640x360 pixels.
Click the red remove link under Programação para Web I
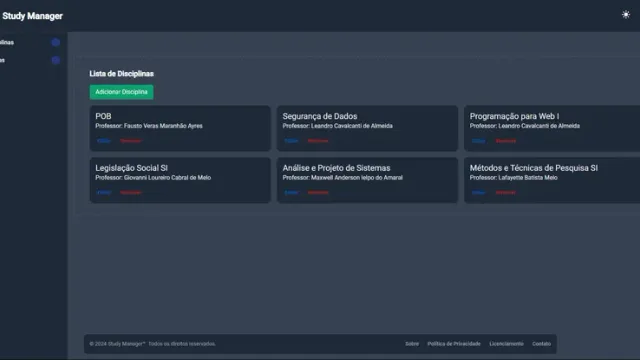pos(506,141)
